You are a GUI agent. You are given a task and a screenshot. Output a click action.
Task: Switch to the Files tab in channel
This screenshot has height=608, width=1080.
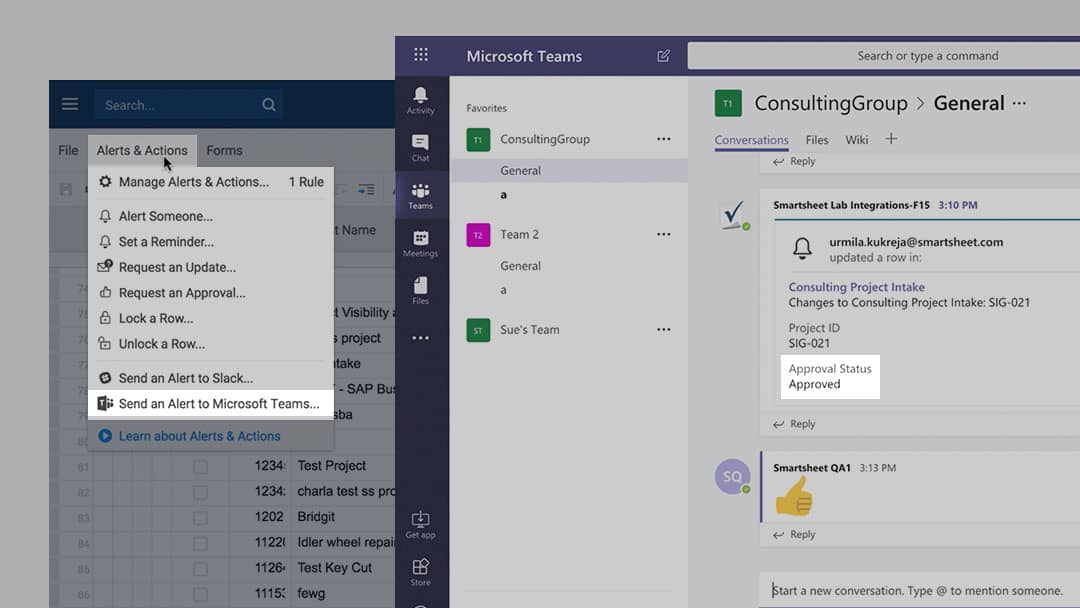tap(817, 140)
